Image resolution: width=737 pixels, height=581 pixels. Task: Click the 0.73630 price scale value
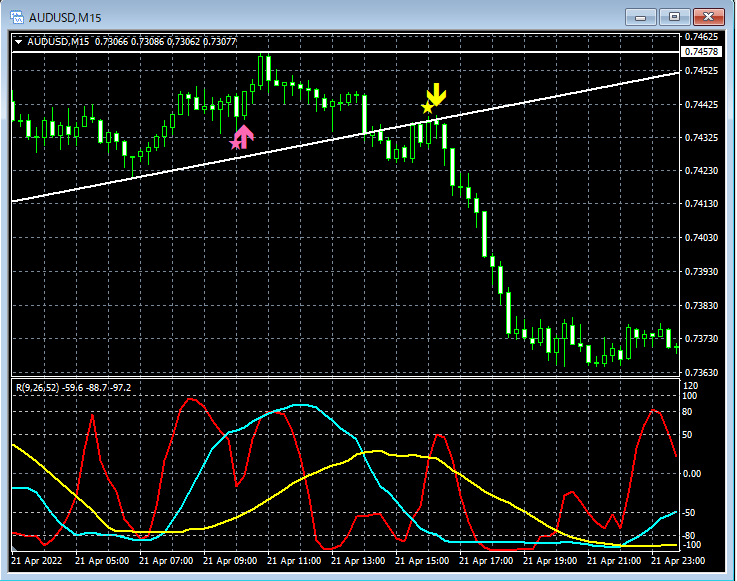click(701, 373)
